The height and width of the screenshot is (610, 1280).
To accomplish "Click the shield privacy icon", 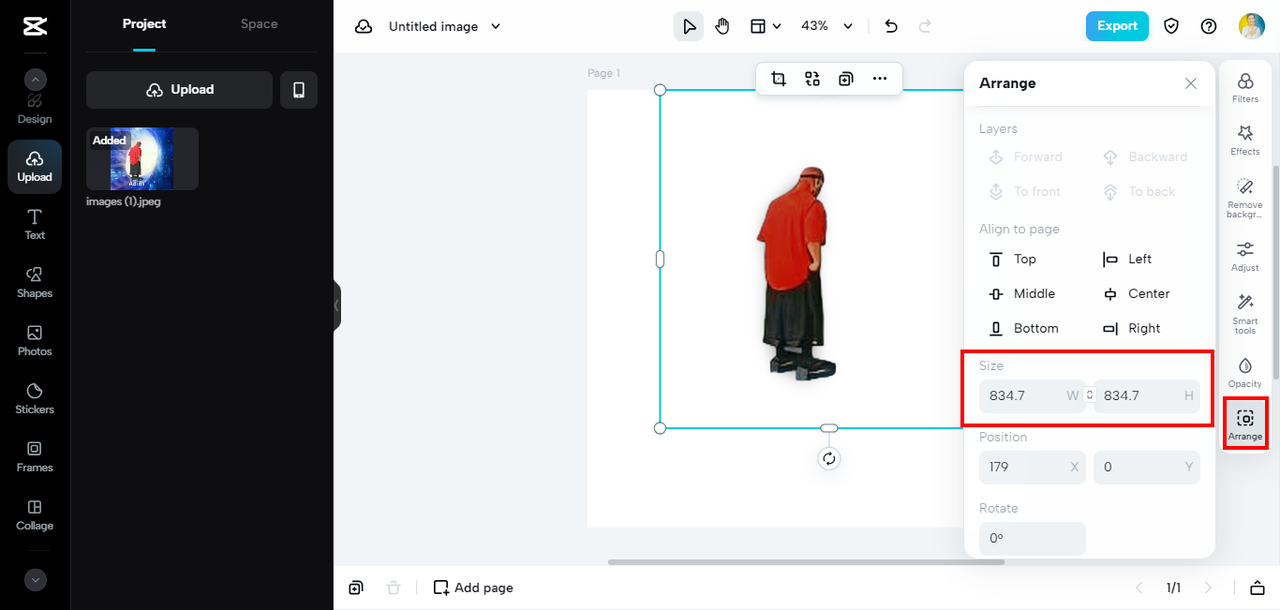I will click(1171, 26).
